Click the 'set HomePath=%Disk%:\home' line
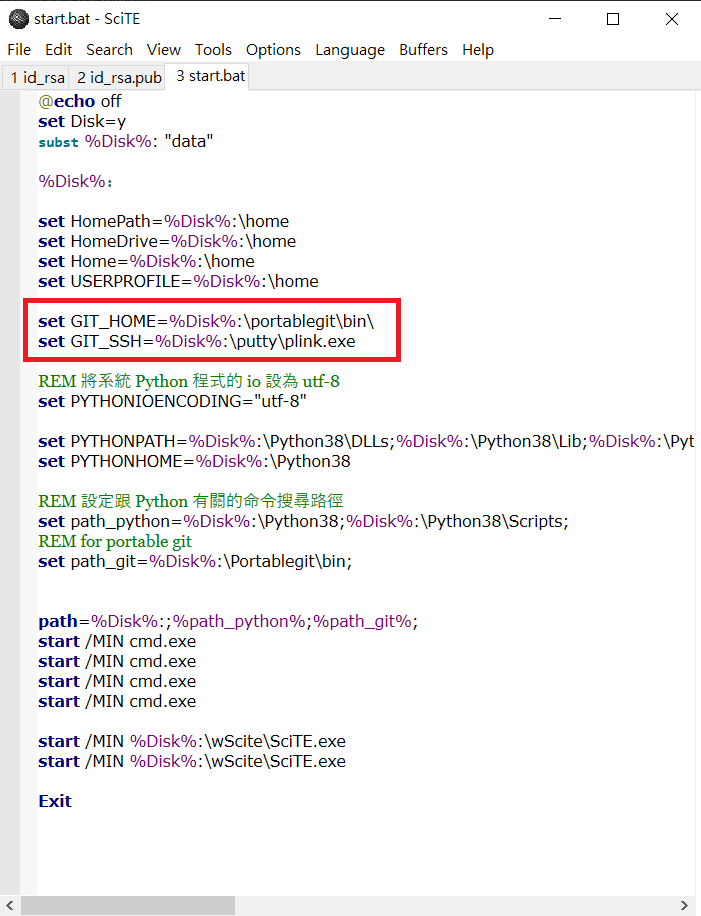This screenshot has height=916, width=701. pyautogui.click(x=164, y=221)
